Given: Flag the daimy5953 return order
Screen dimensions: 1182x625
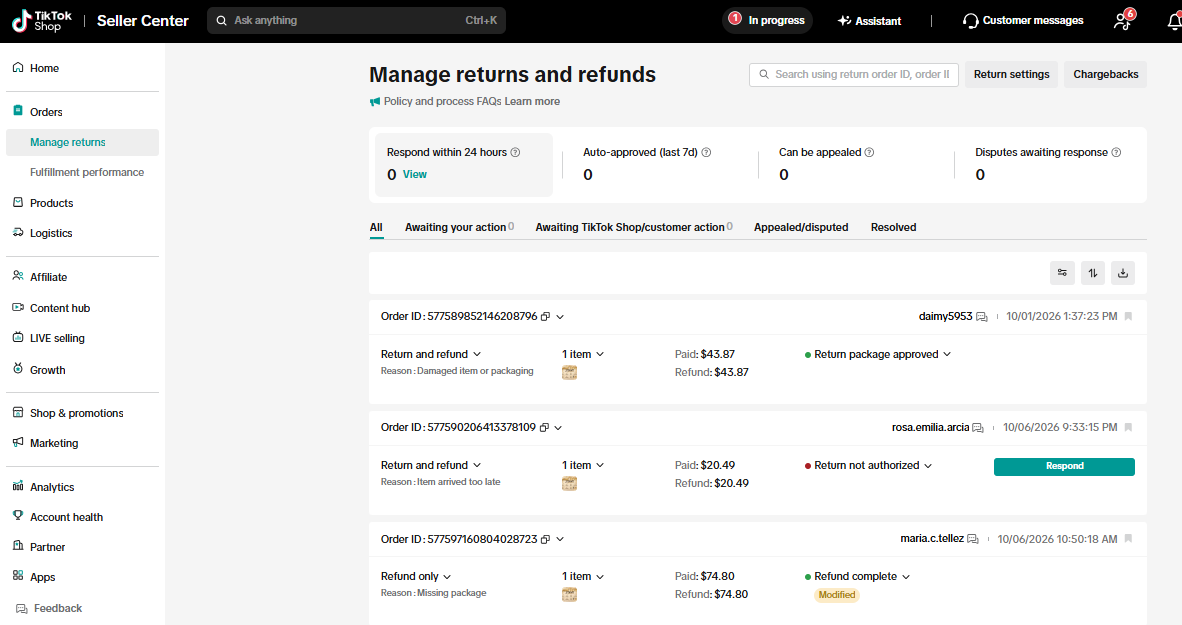Looking at the screenshot, I should click(1128, 317).
